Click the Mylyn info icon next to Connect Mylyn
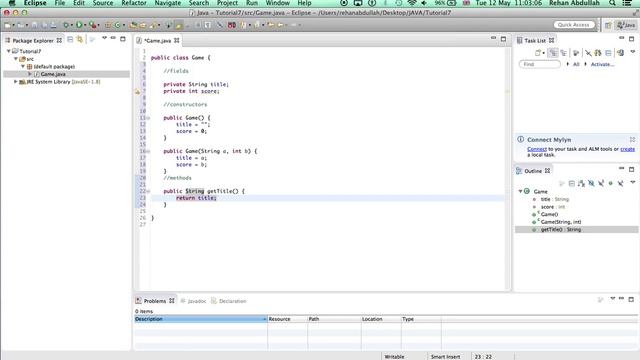Screen dimensions: 640x360 520,139
